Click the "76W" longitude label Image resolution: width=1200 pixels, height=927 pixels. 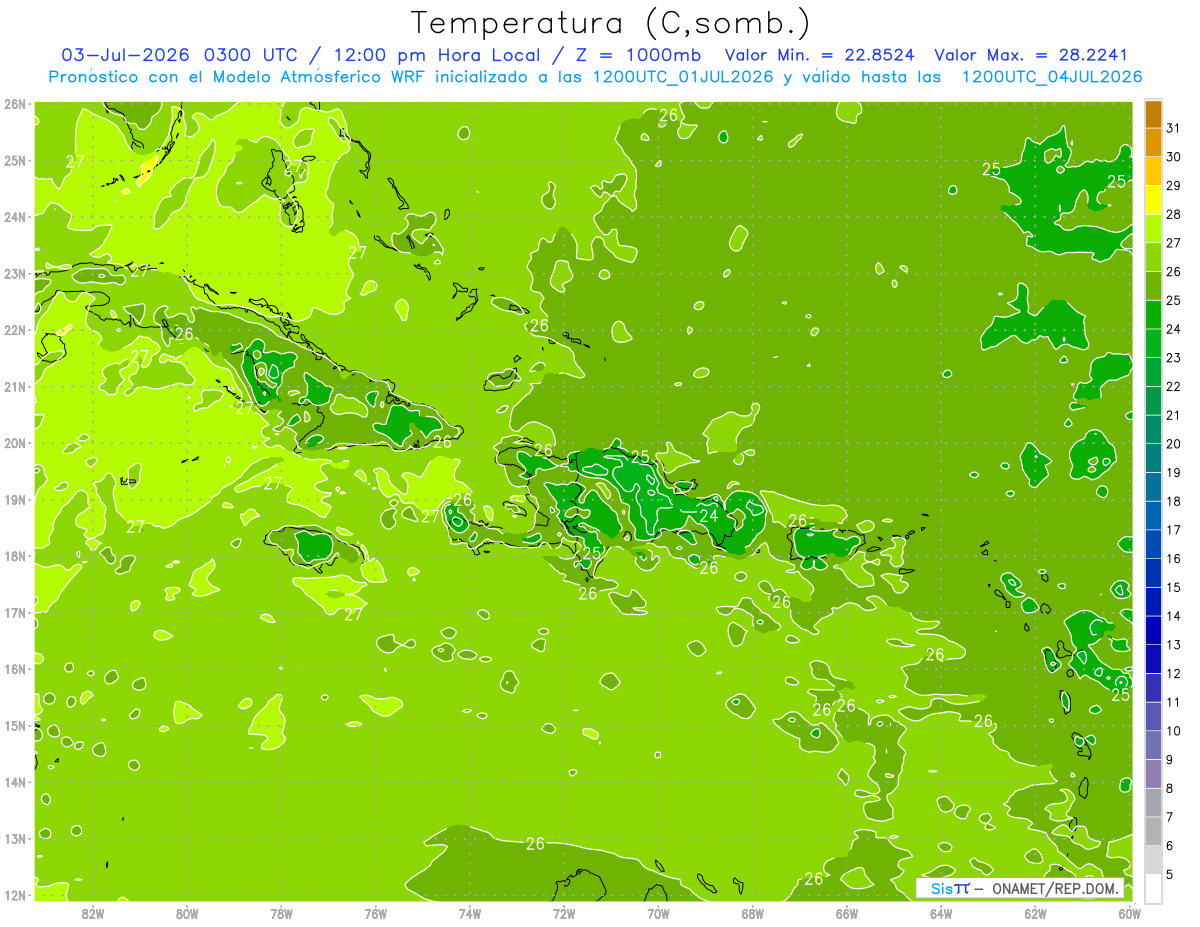[x=376, y=913]
